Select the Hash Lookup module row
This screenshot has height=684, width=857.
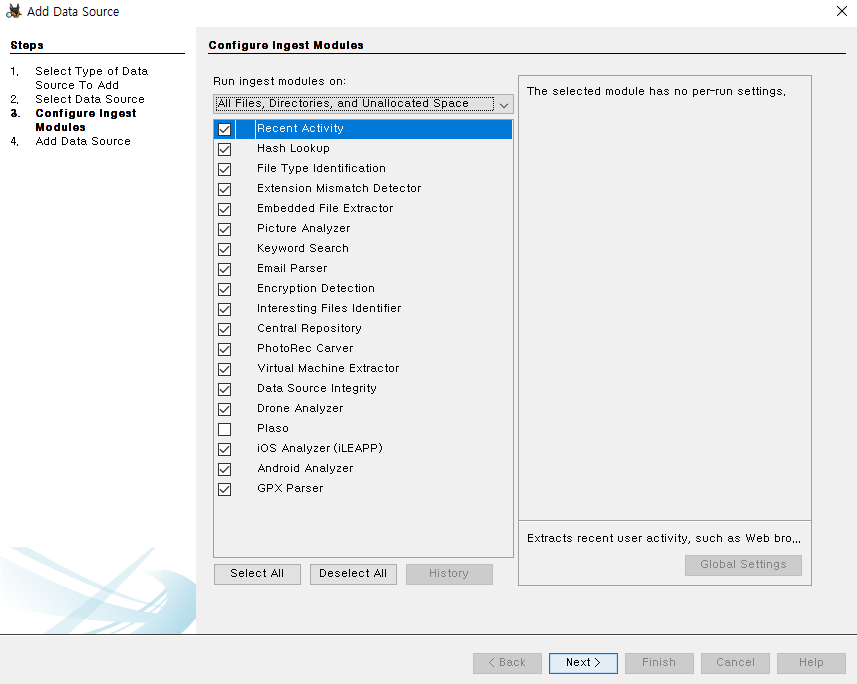point(363,149)
